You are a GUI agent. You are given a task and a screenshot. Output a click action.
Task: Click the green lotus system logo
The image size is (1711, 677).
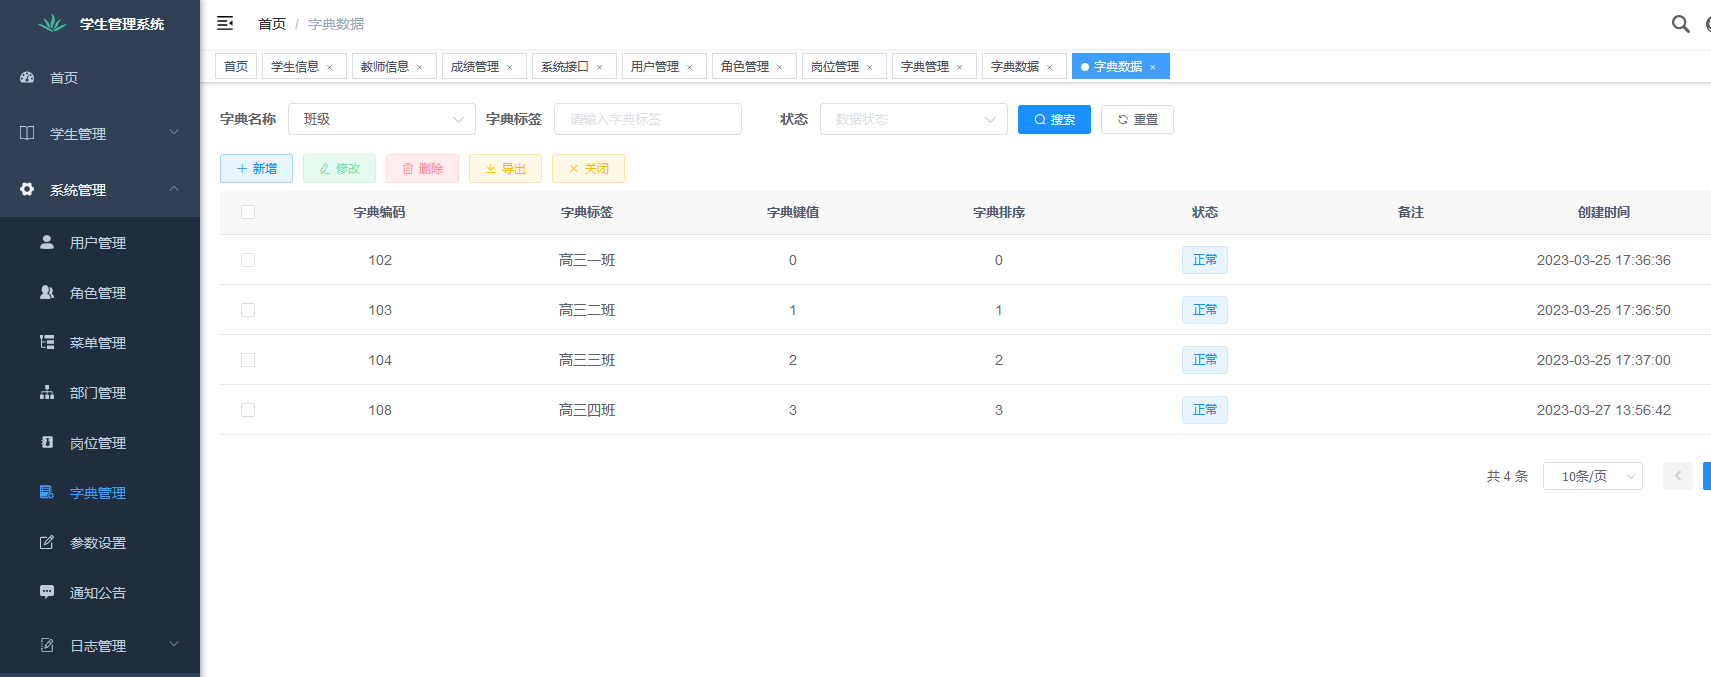click(52, 23)
